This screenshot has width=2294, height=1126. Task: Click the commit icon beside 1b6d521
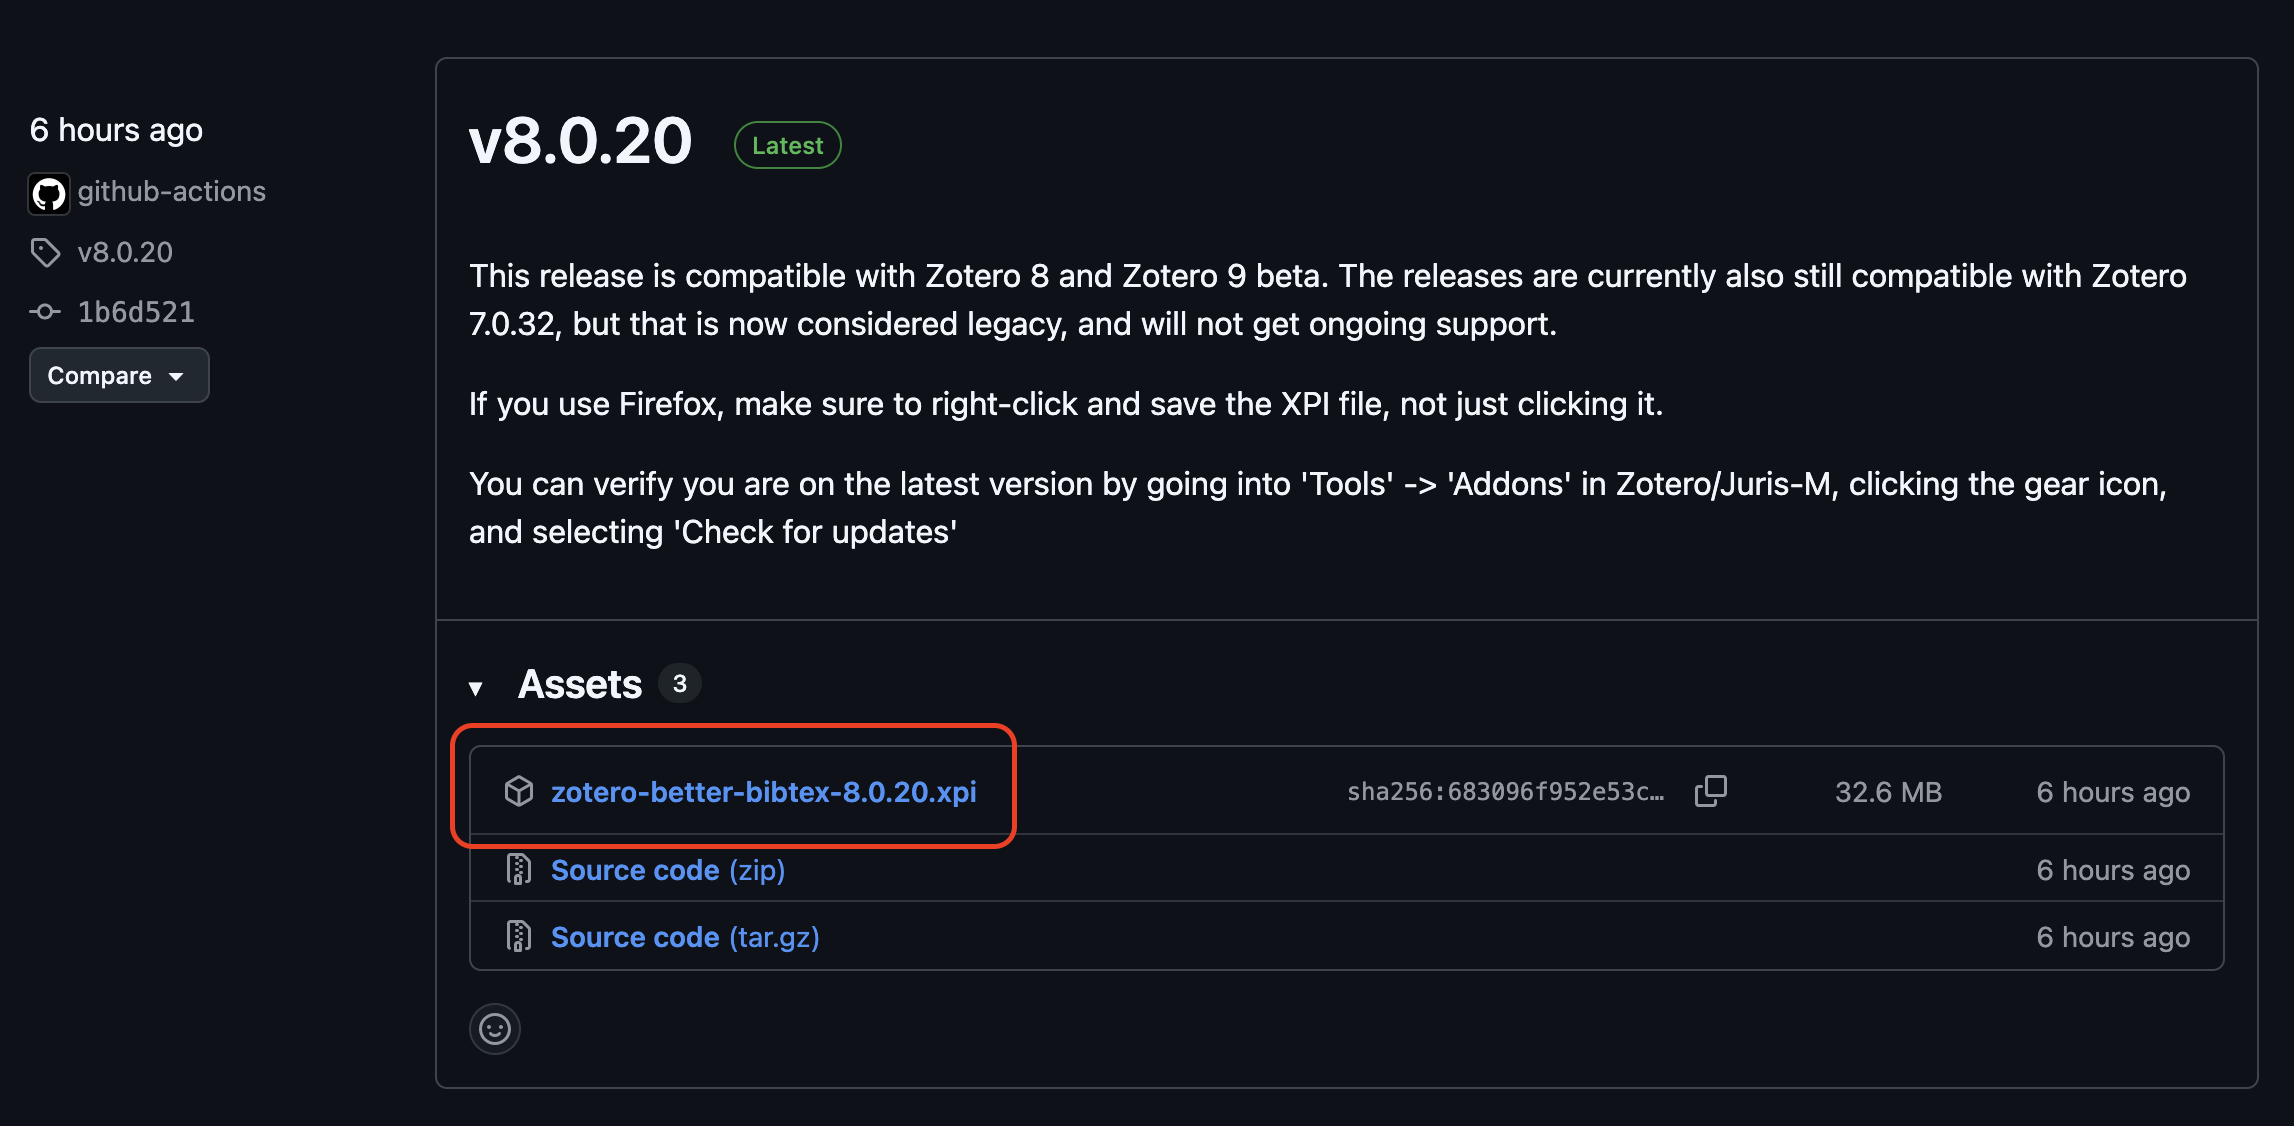(45, 312)
